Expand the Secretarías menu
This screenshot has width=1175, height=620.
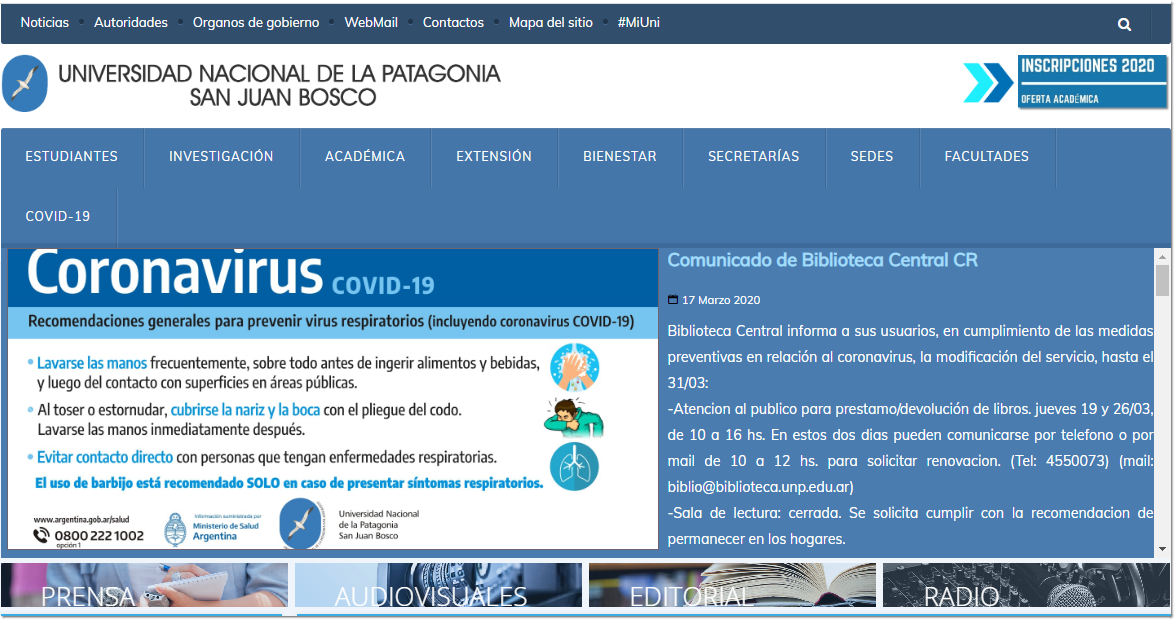point(753,156)
